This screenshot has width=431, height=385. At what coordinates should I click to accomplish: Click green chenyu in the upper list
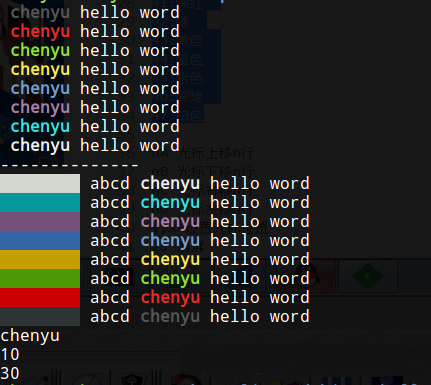pyautogui.click(x=40, y=51)
